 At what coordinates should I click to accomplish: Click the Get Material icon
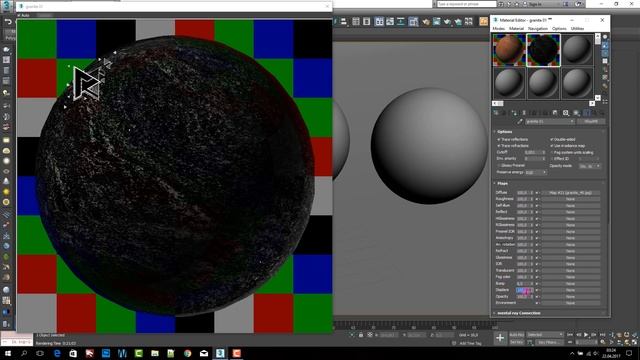point(496,113)
